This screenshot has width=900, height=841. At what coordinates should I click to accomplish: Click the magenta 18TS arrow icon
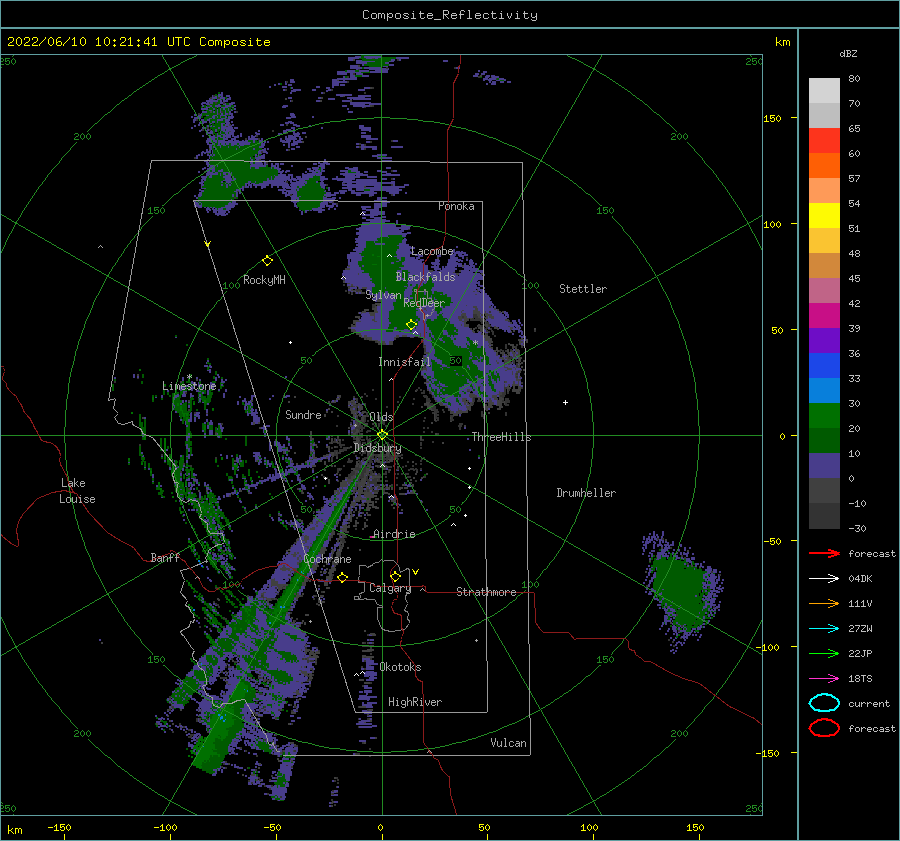click(824, 679)
